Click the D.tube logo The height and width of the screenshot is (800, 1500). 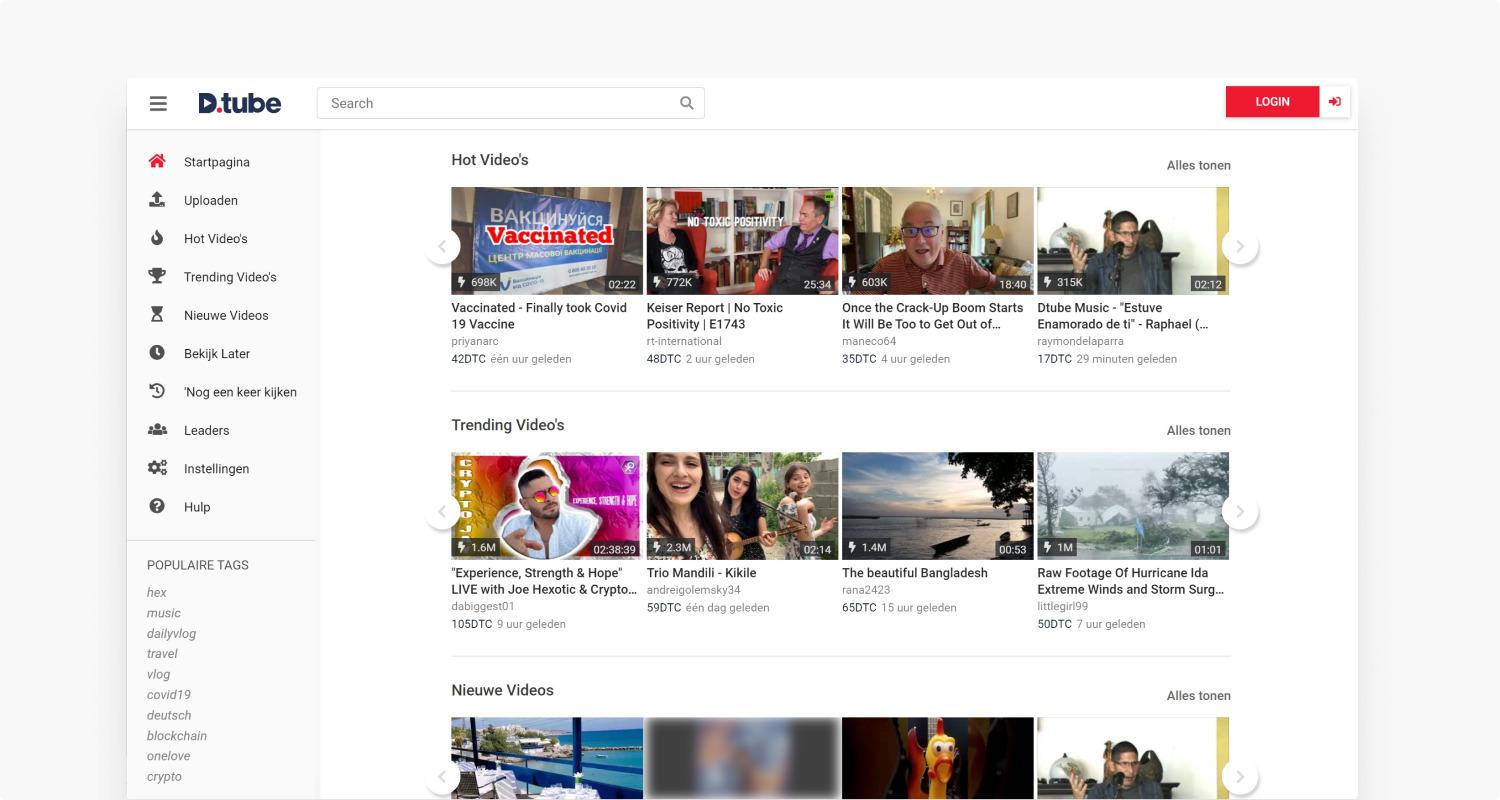240,103
